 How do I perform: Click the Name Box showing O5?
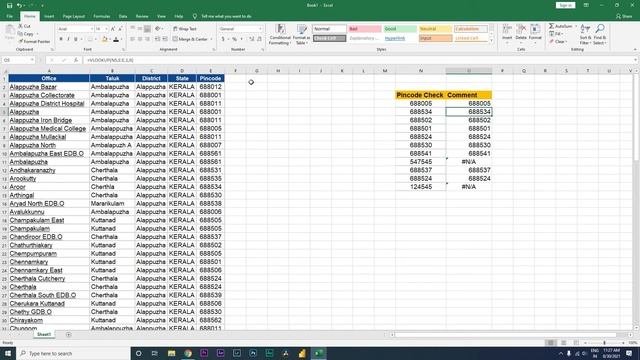18,60
